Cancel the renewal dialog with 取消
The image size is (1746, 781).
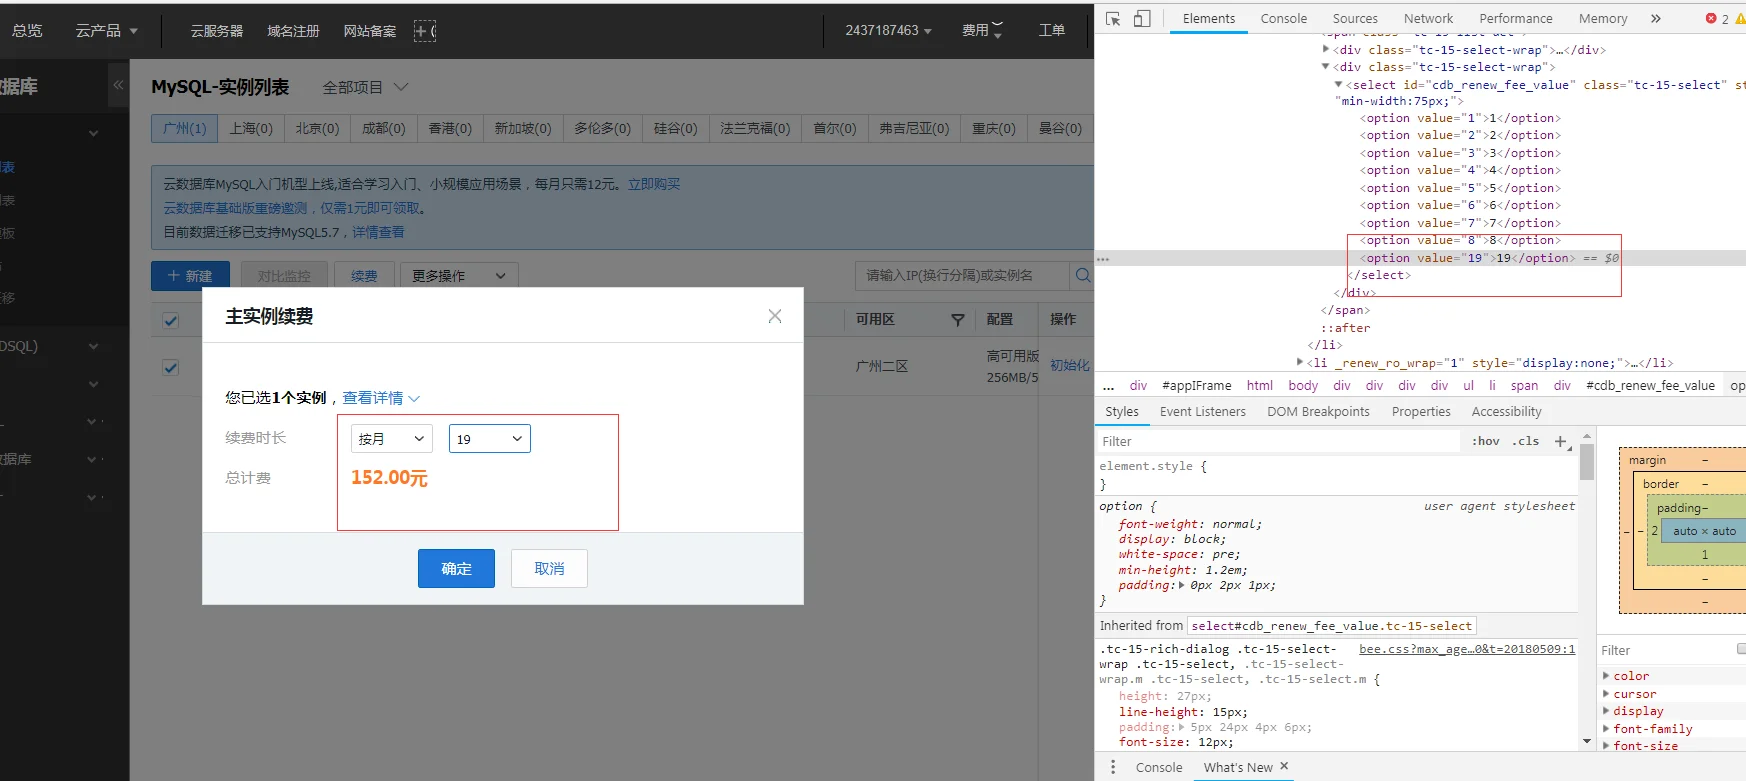[549, 568]
